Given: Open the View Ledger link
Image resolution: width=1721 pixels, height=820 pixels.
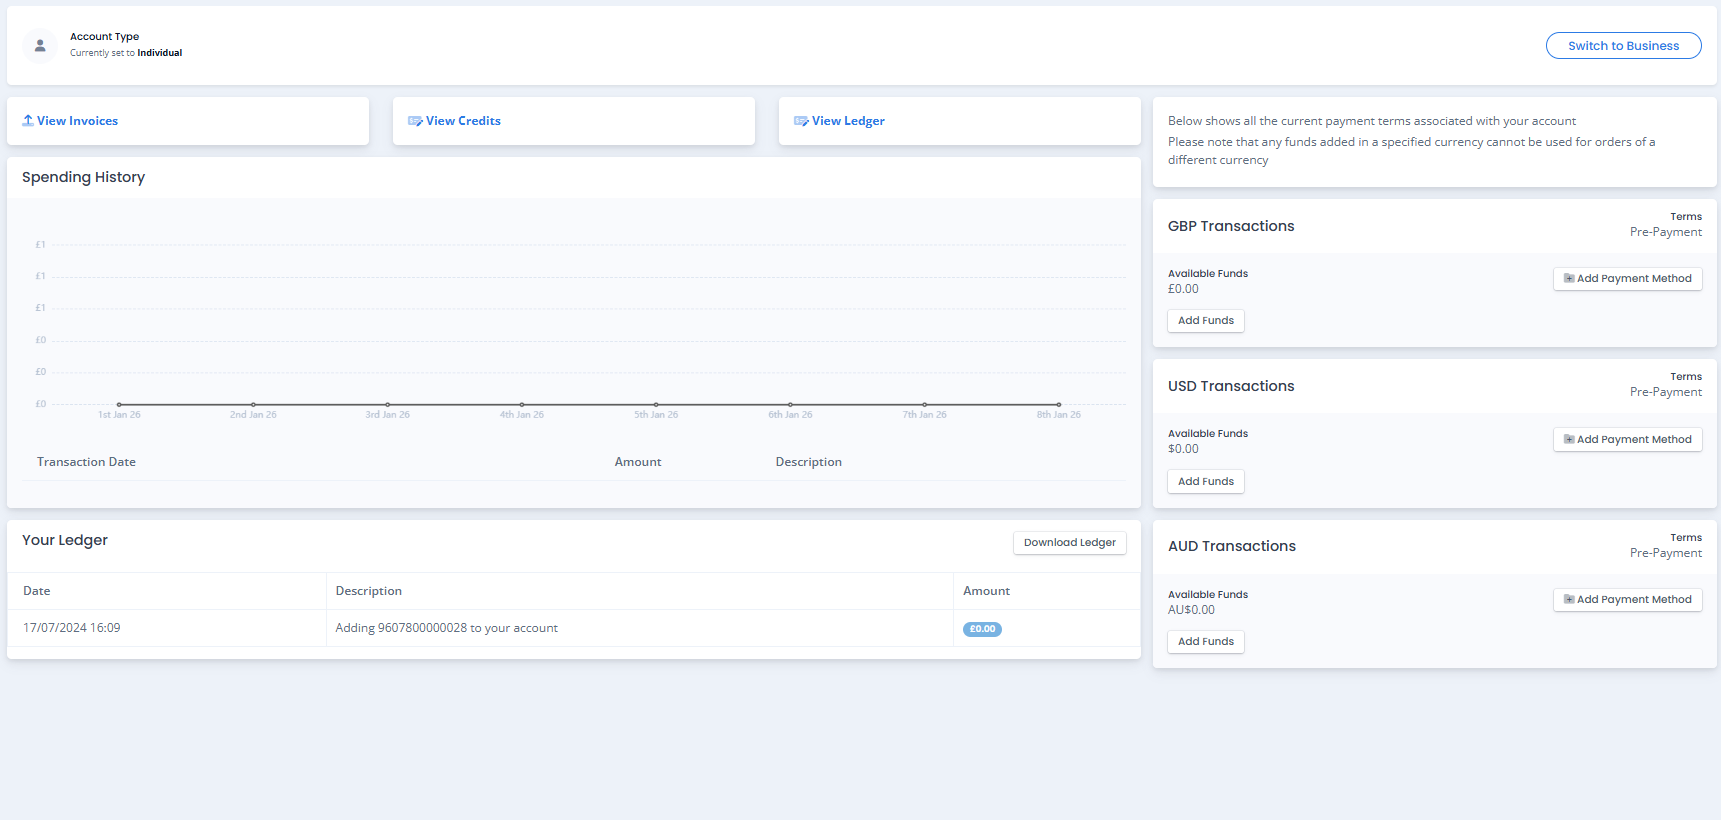Looking at the screenshot, I should tap(848, 121).
